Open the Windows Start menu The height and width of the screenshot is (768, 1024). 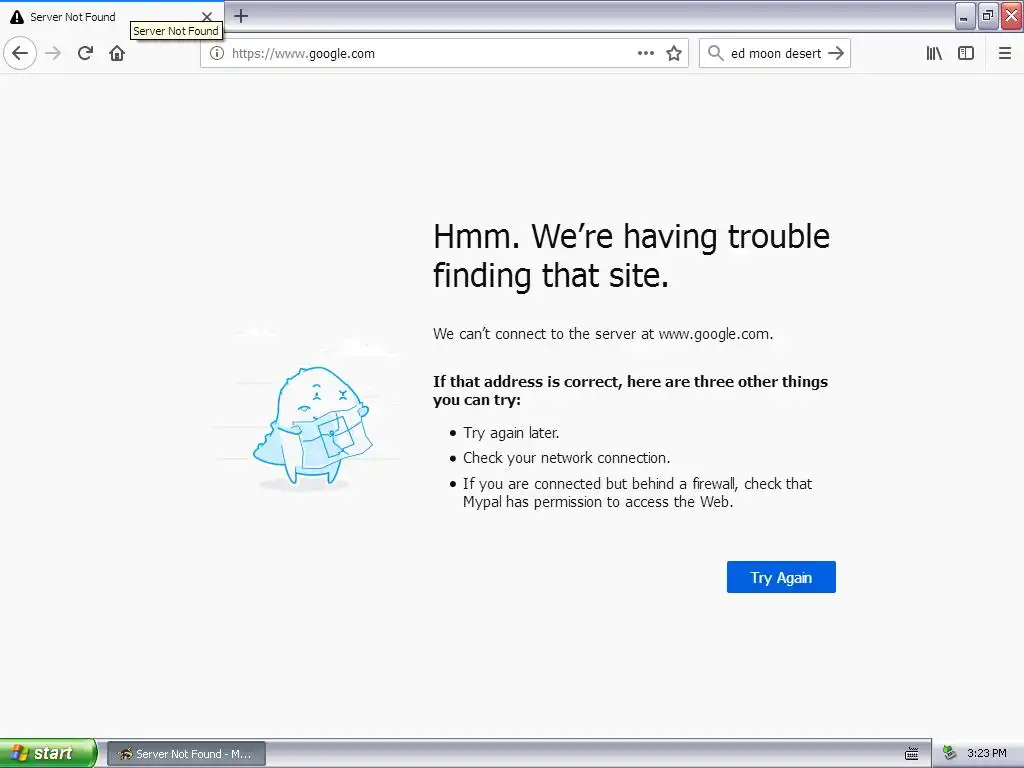pos(48,753)
